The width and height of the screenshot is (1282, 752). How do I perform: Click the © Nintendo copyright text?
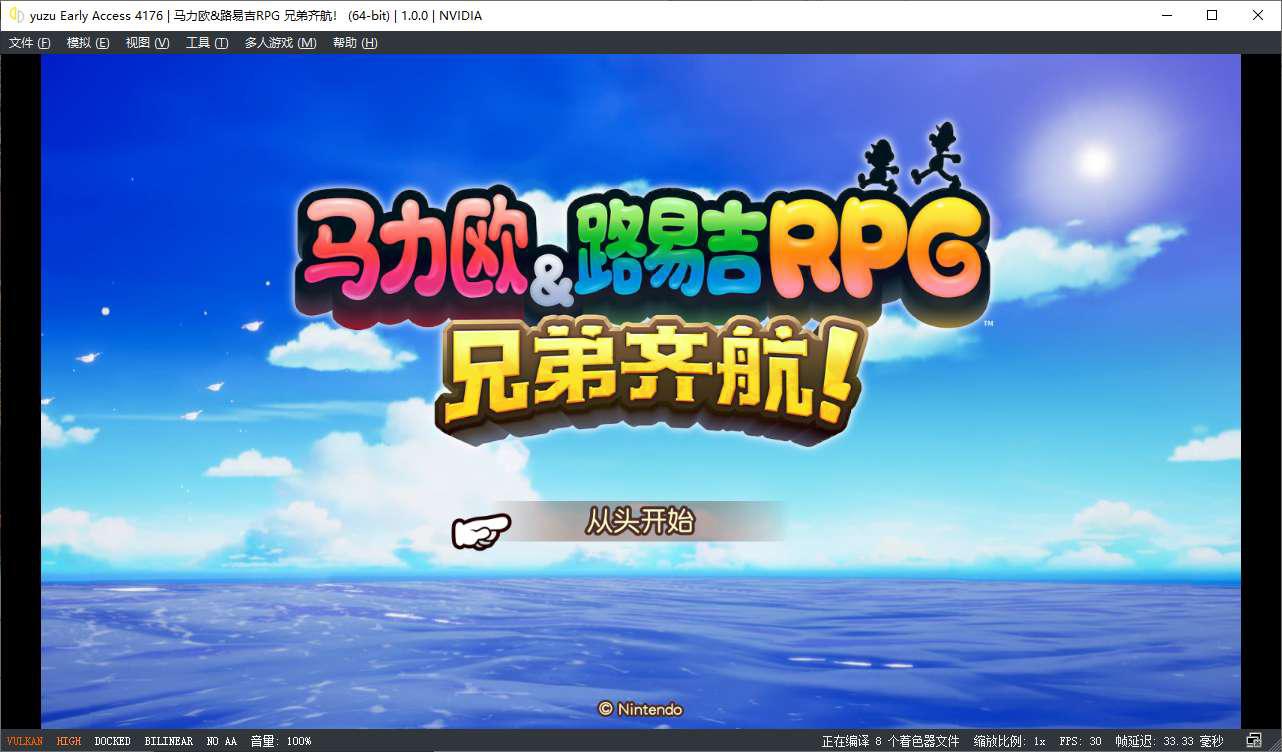(640, 709)
